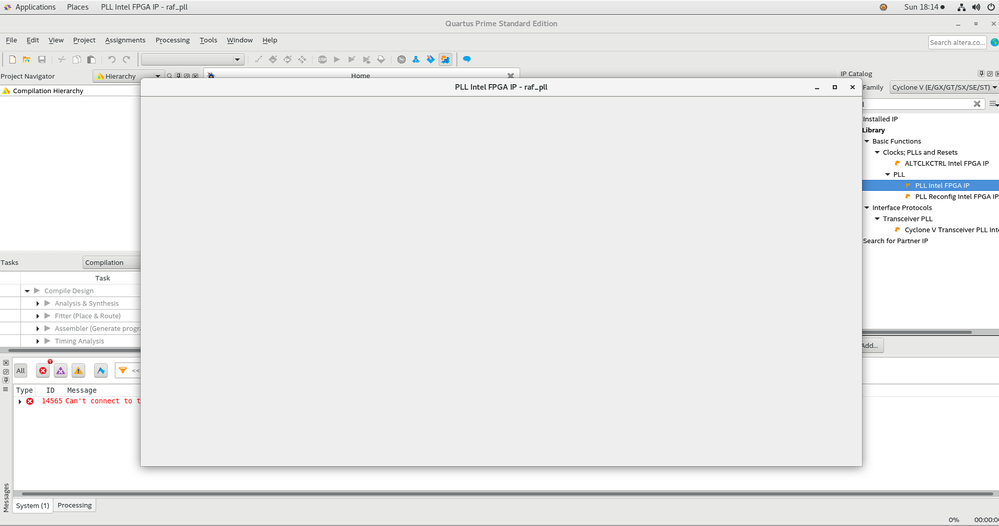Click the Add button in IP Catalog

click(870, 346)
